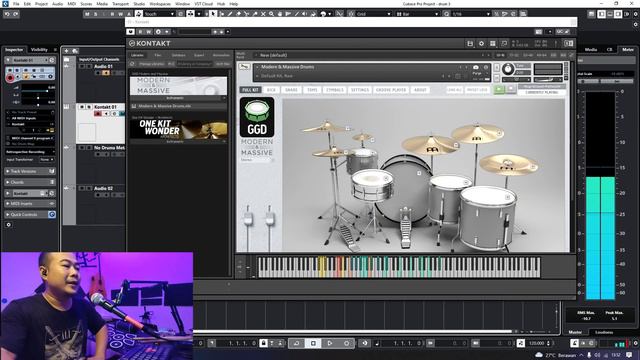Image resolution: width=640 pixels, height=360 pixels.
Task: Open the 1/16 quantize preset dropdown
Action: point(471,14)
